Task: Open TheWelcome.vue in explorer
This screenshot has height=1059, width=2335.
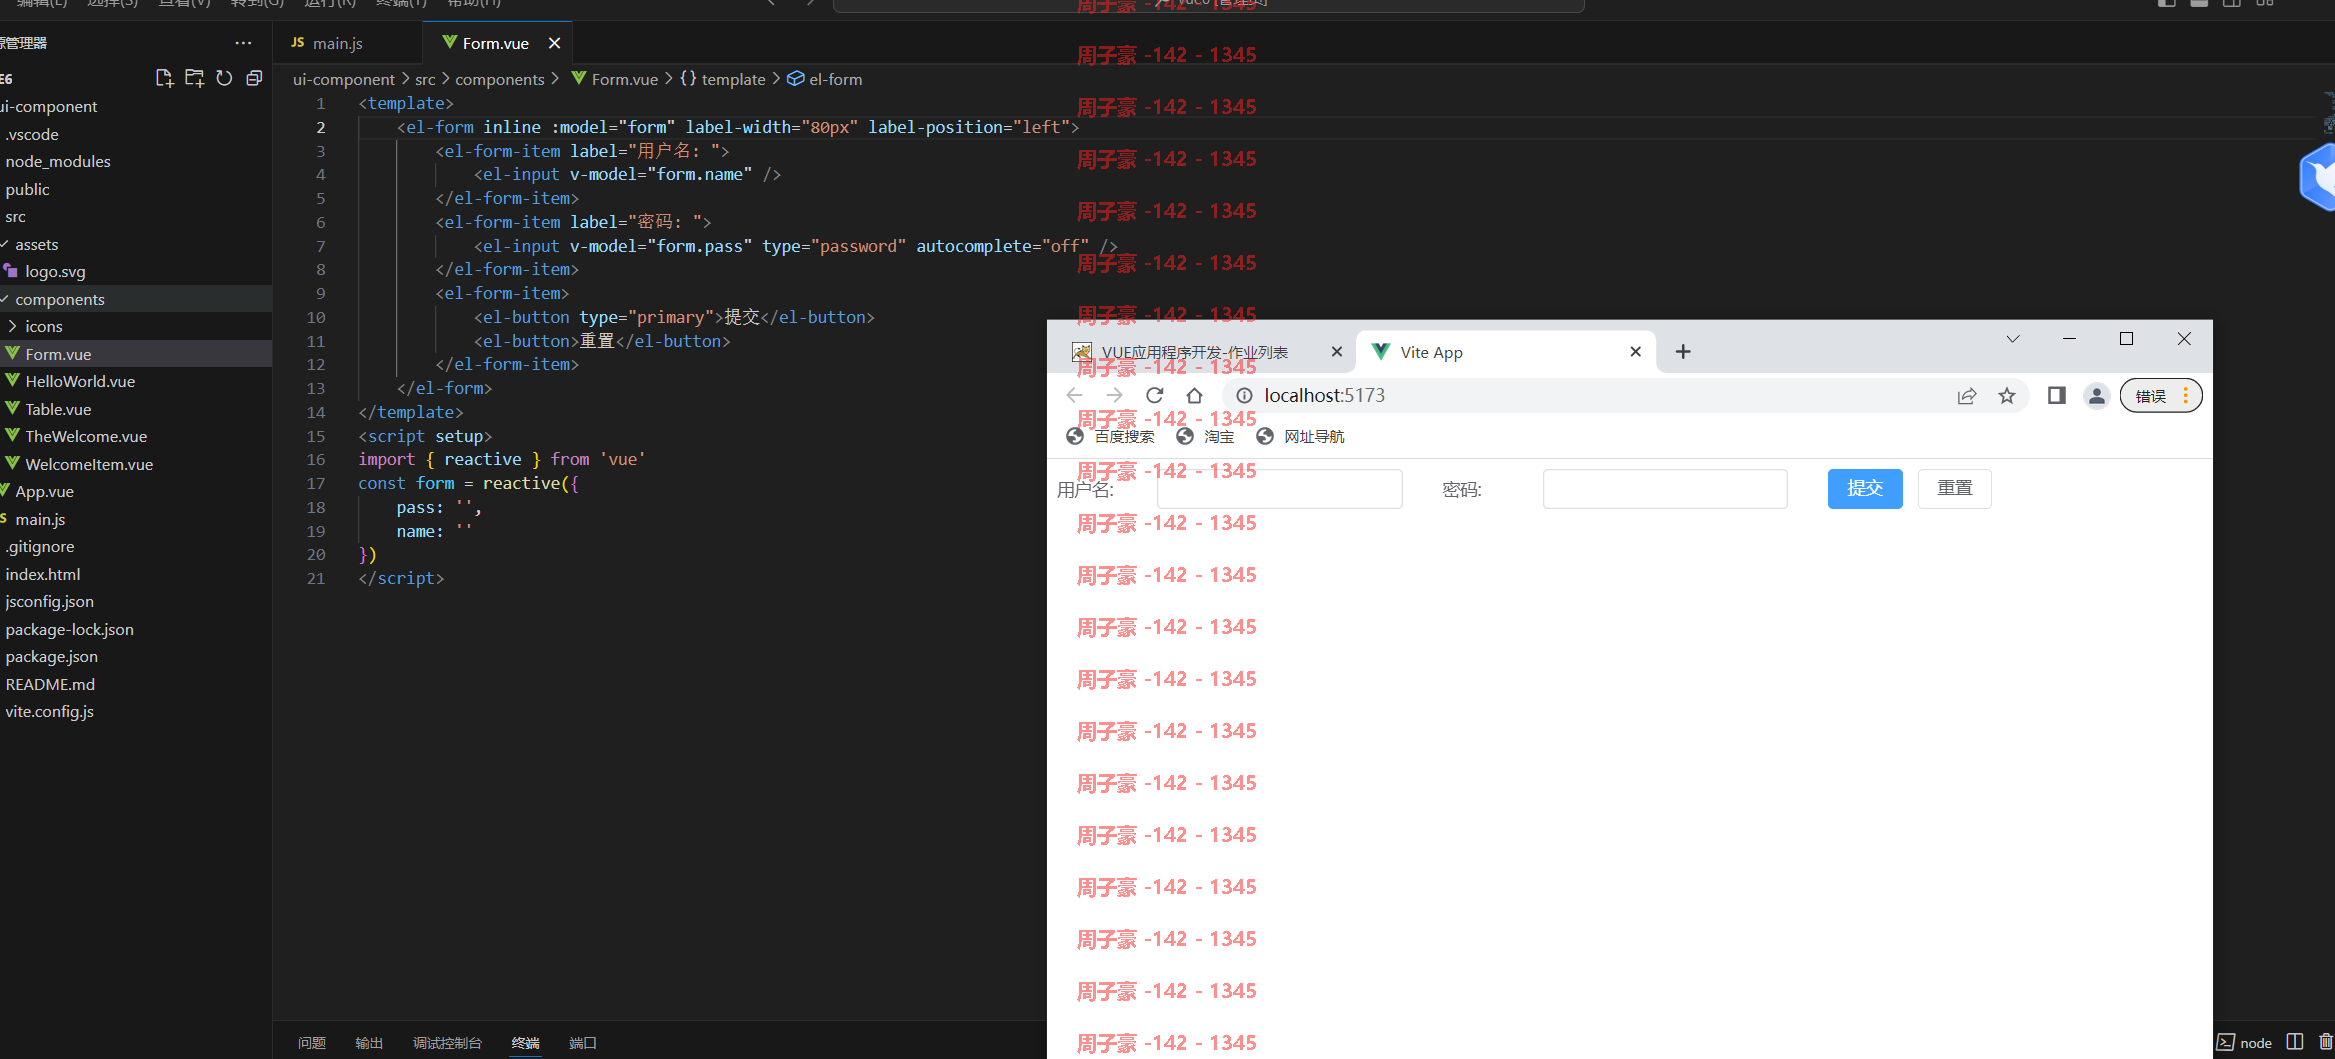Action: click(86, 436)
